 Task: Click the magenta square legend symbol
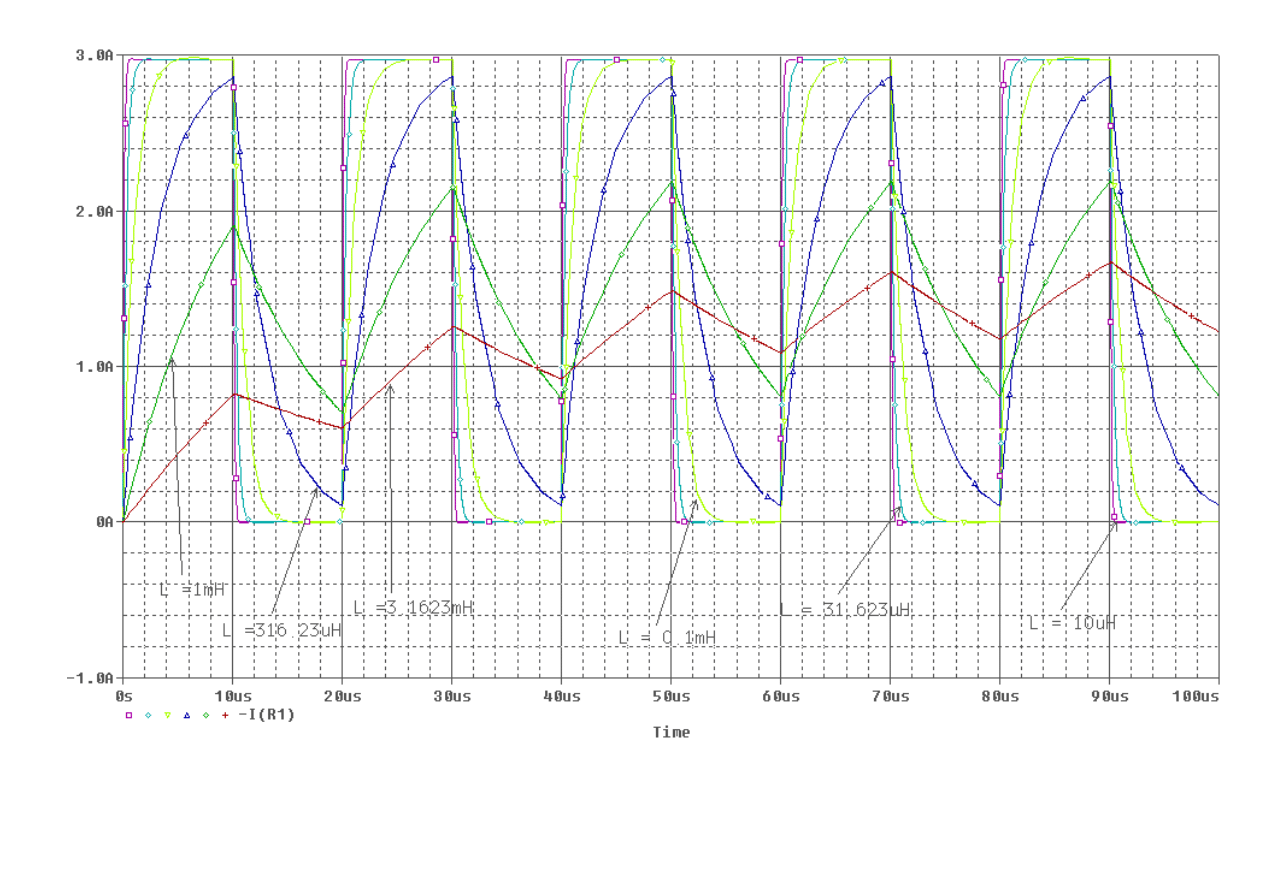(128, 715)
